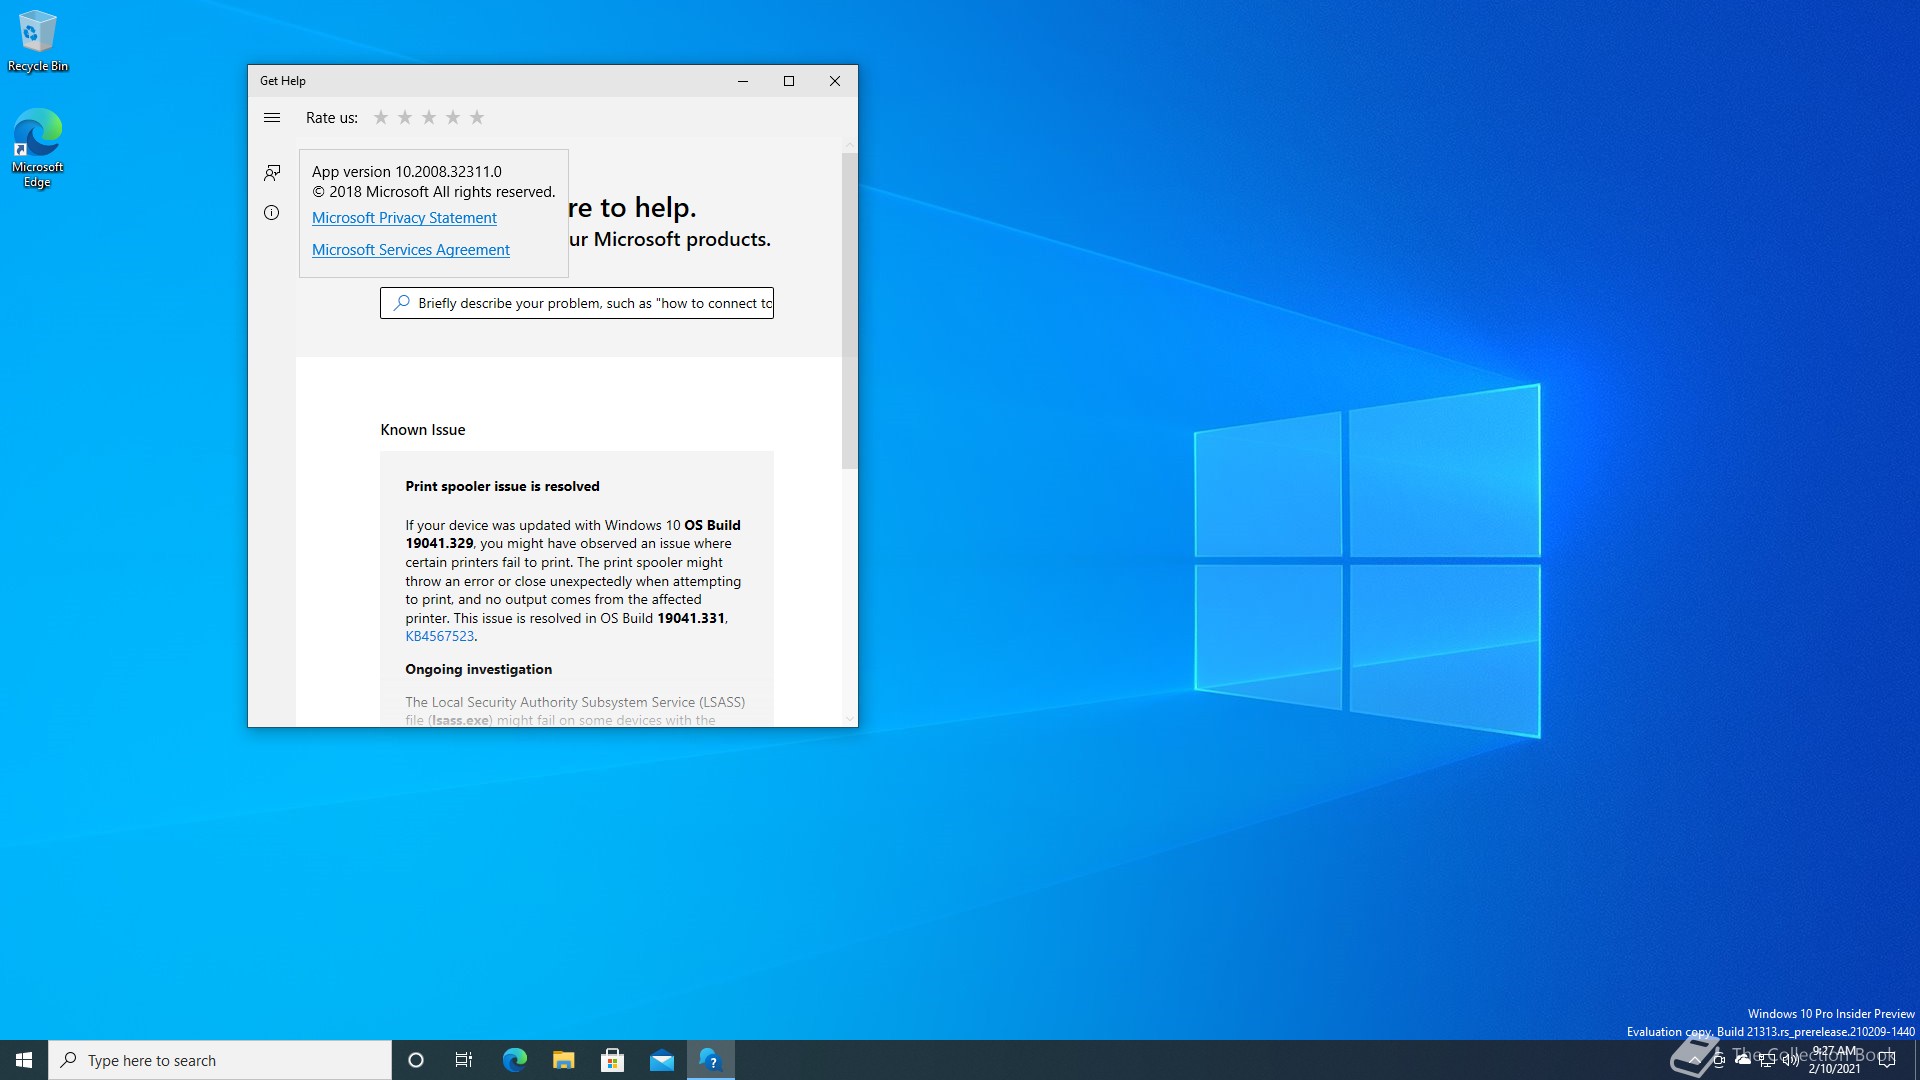Screen dimensions: 1920x1080
Task: Click the contact/feedback person icon in sidebar
Action: pyautogui.click(x=271, y=173)
